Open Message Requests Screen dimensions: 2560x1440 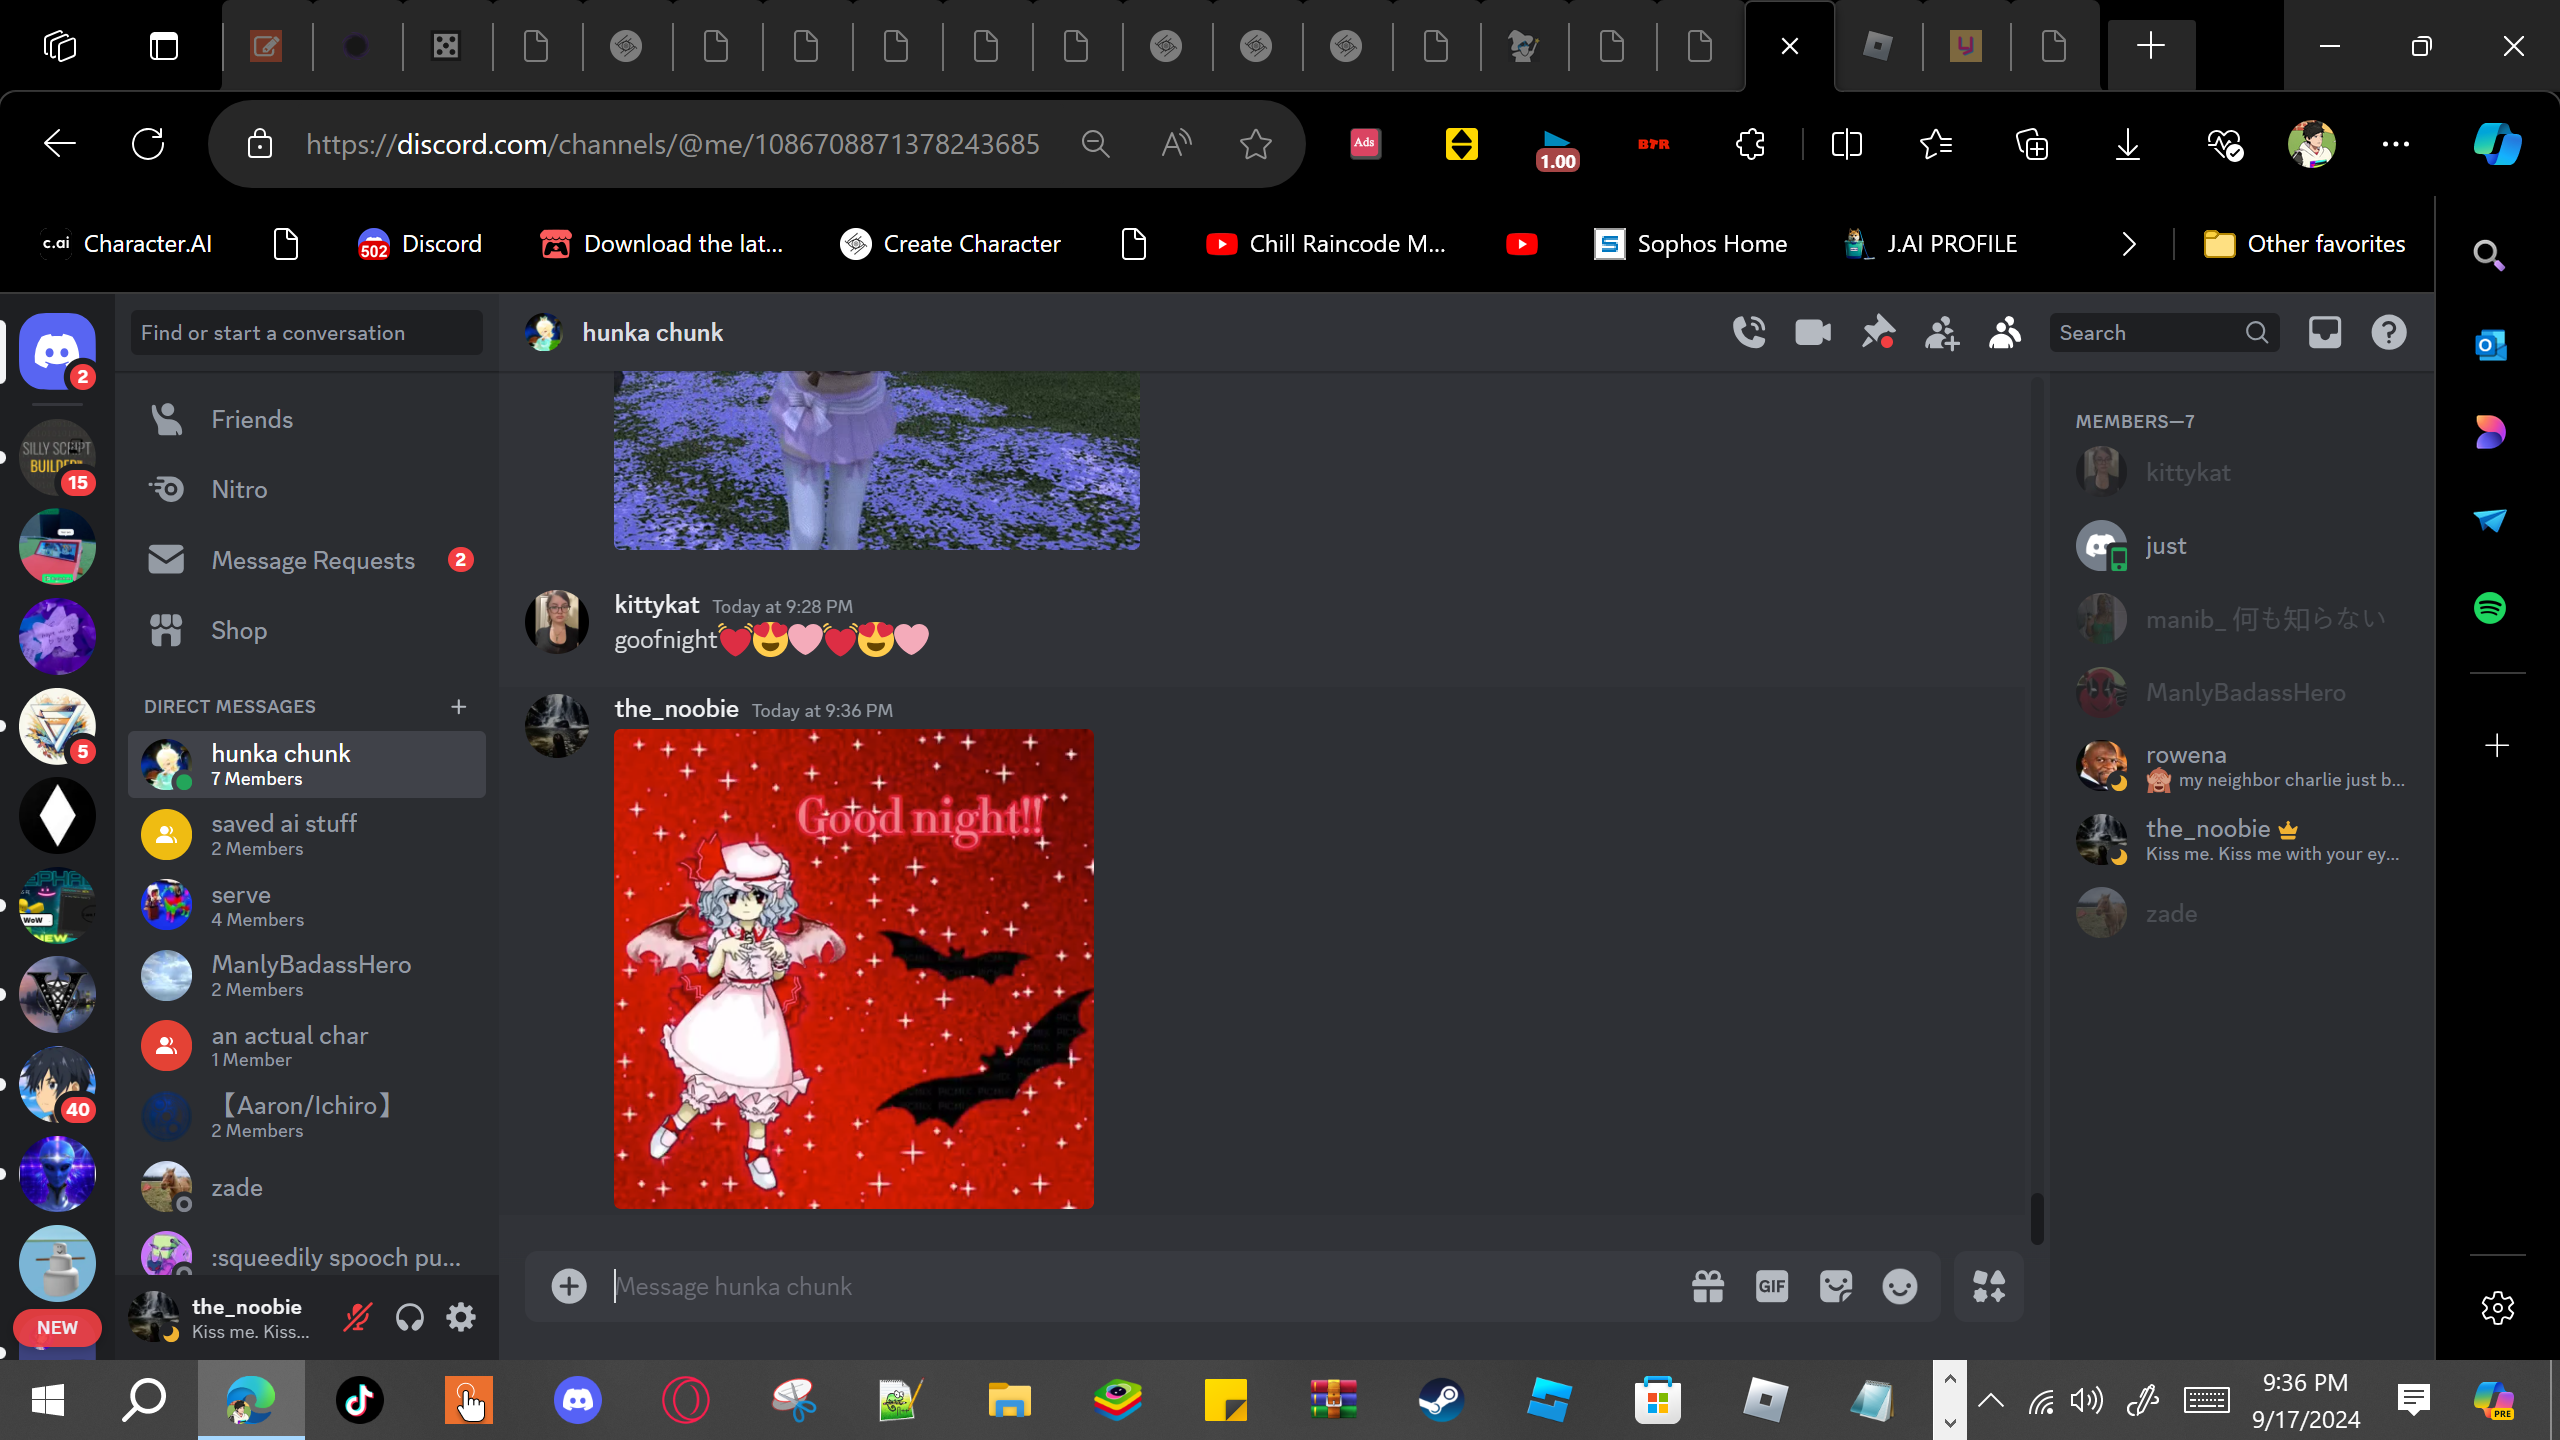coord(312,561)
